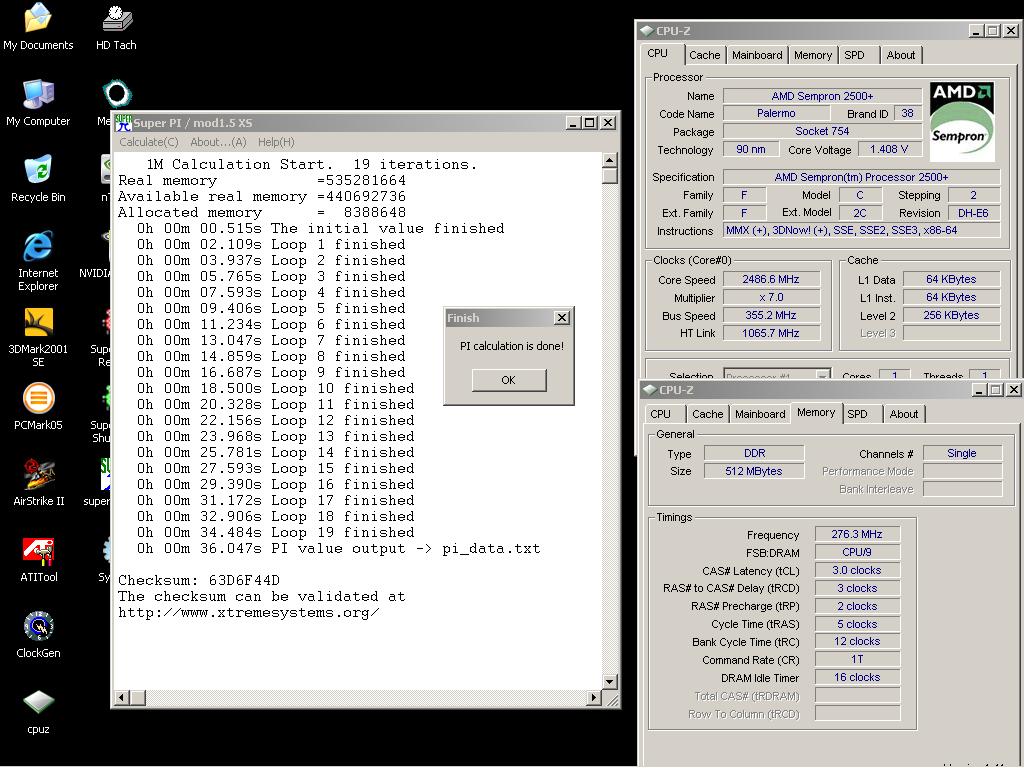The width and height of the screenshot is (1024, 768).
Task: Click Super PI vertical scroll up arrow
Action: point(610,160)
